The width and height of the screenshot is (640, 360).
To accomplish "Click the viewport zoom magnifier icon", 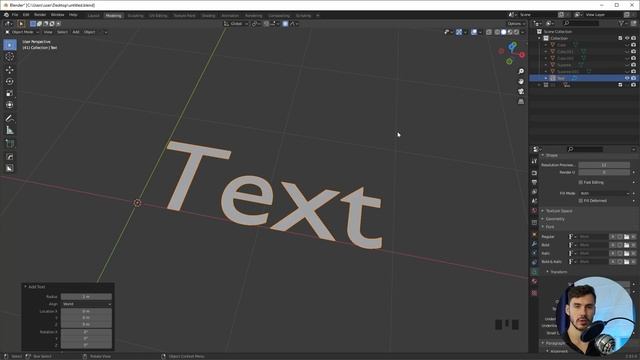I will click(521, 71).
